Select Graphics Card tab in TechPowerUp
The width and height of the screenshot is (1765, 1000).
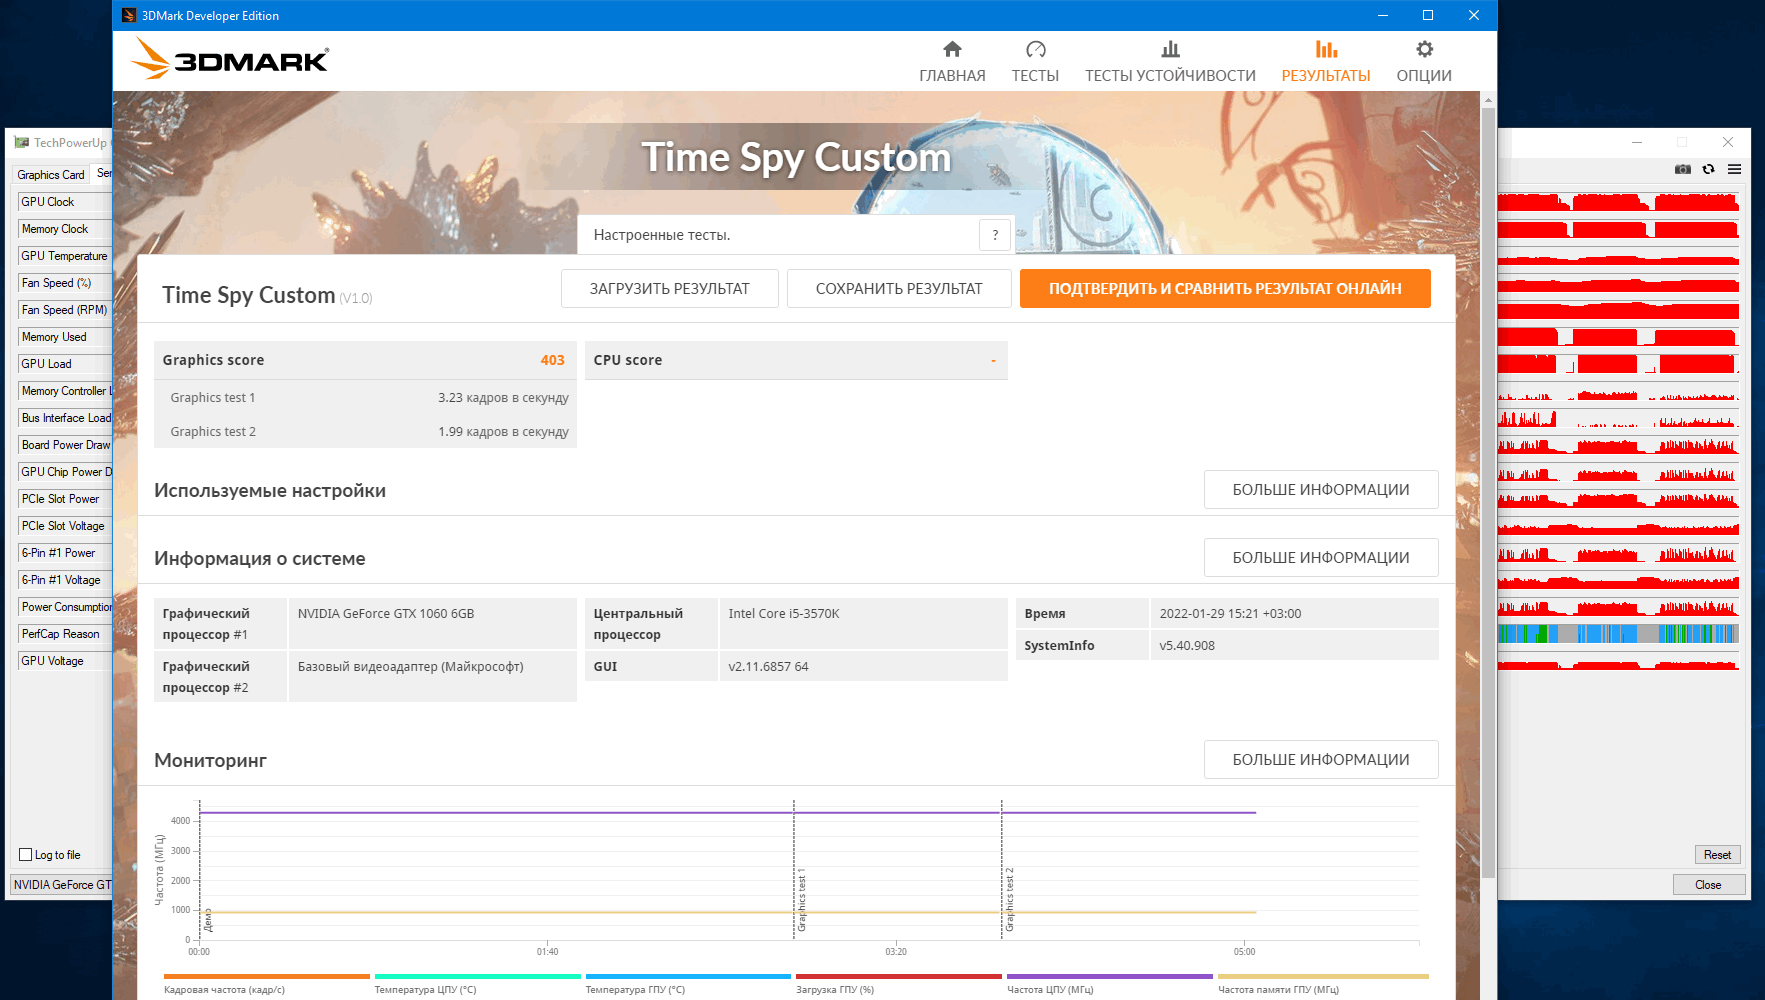51,174
